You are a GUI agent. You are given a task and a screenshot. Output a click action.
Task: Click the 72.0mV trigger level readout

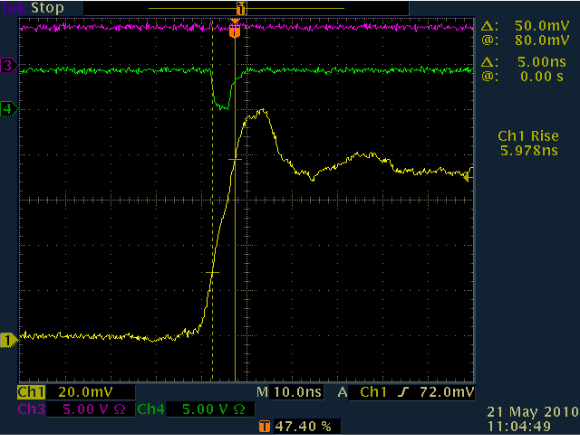447,392
